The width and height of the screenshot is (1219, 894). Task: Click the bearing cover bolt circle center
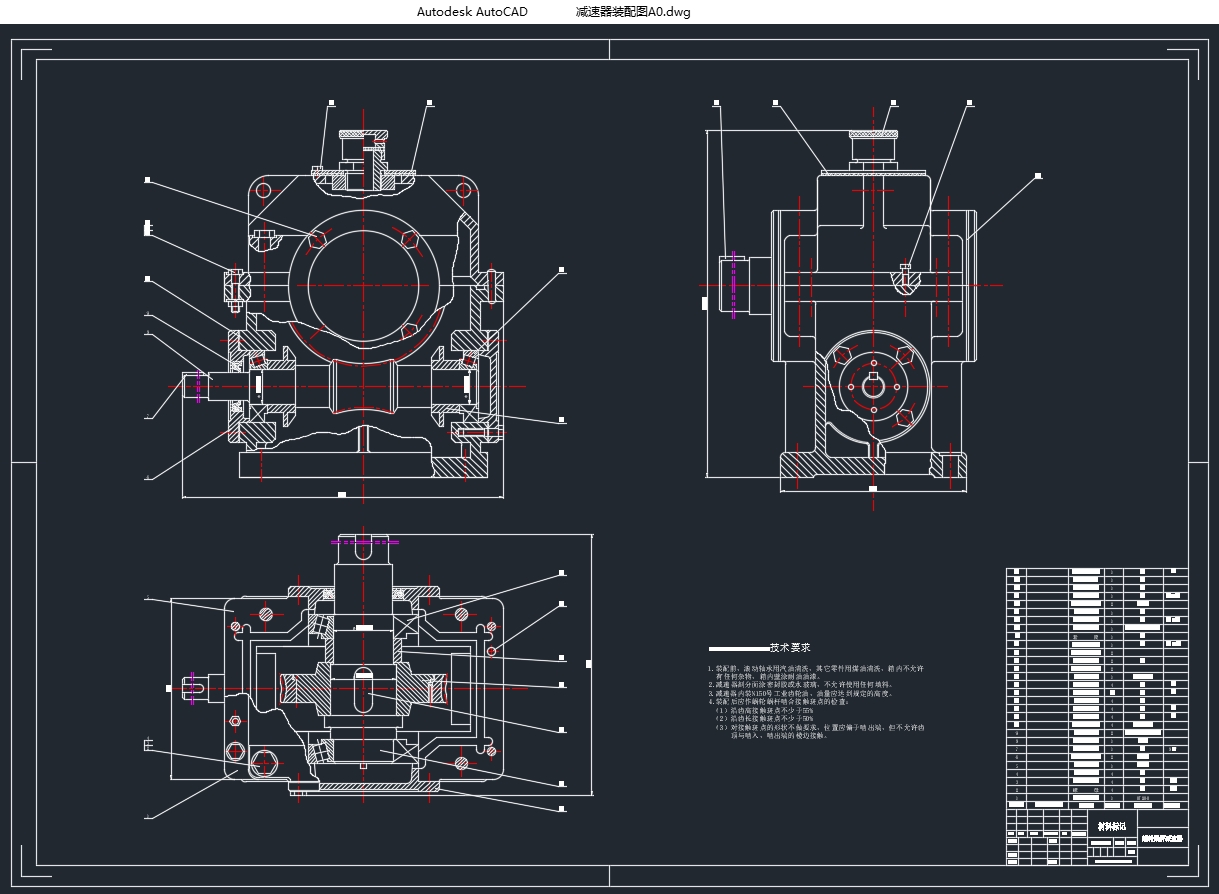873,386
